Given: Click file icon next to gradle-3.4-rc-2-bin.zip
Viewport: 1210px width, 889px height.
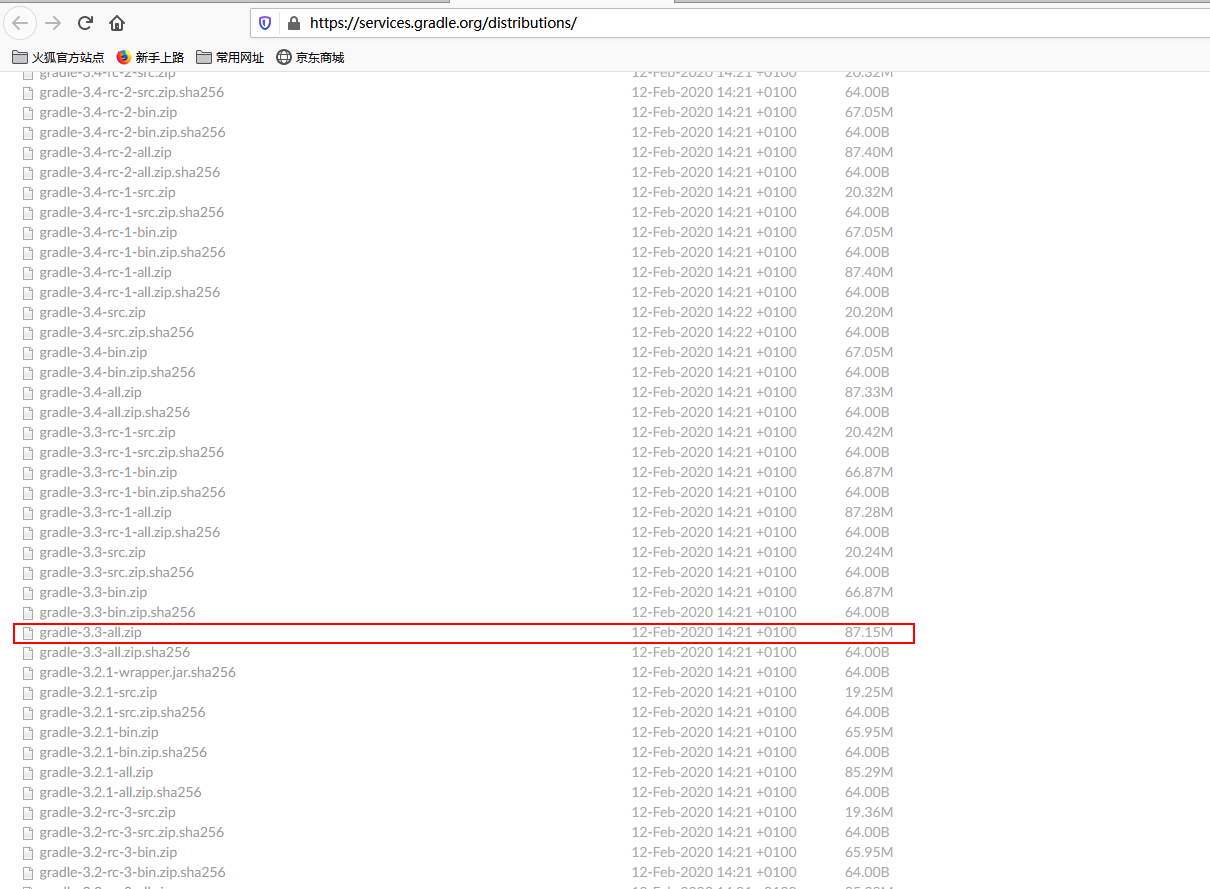Looking at the screenshot, I should (28, 113).
